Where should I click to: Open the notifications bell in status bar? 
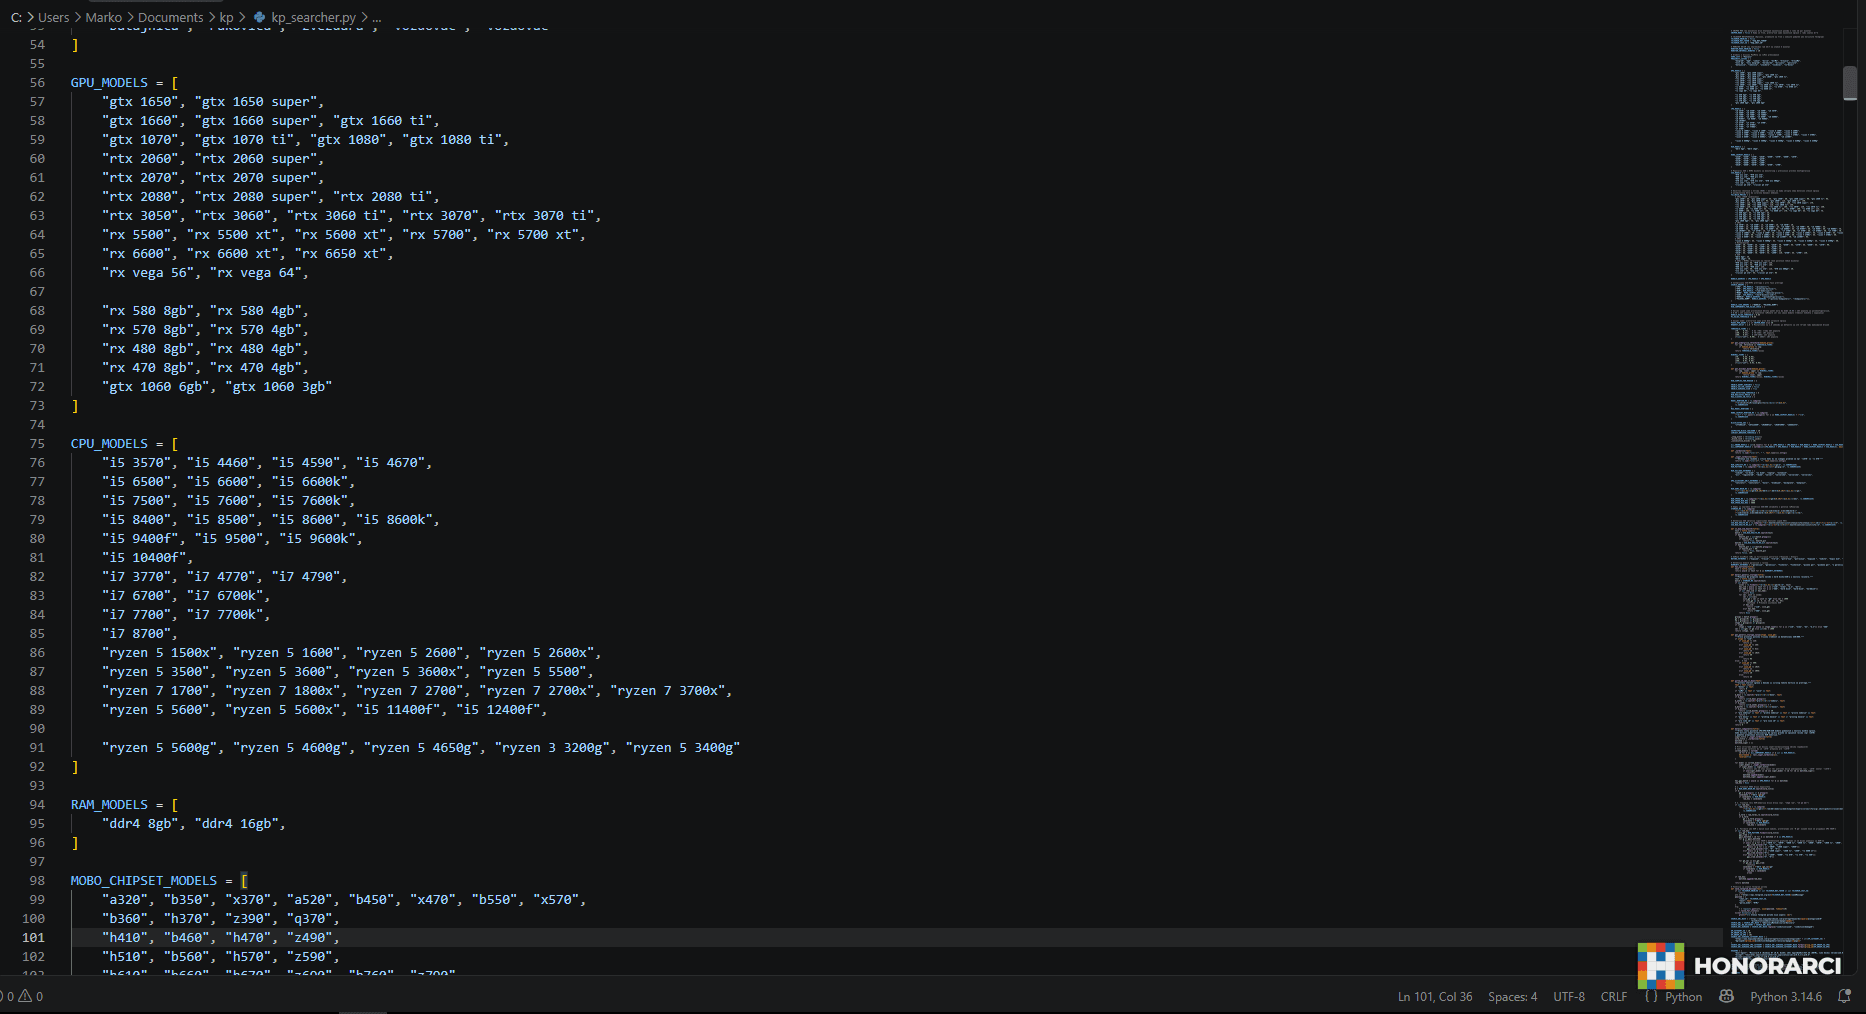[1844, 996]
